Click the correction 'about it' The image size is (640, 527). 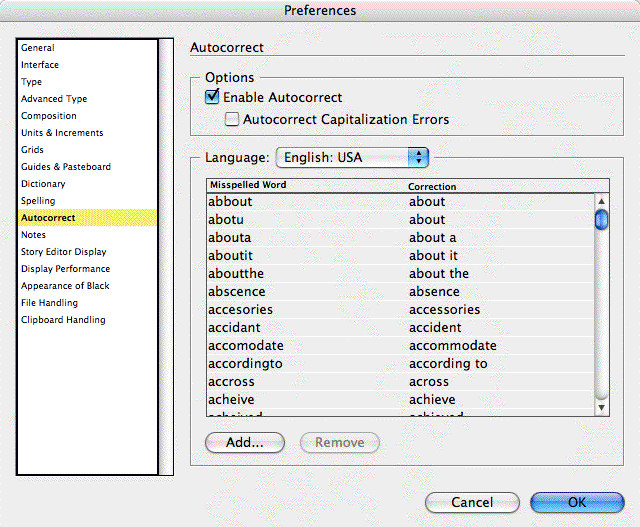(x=433, y=256)
